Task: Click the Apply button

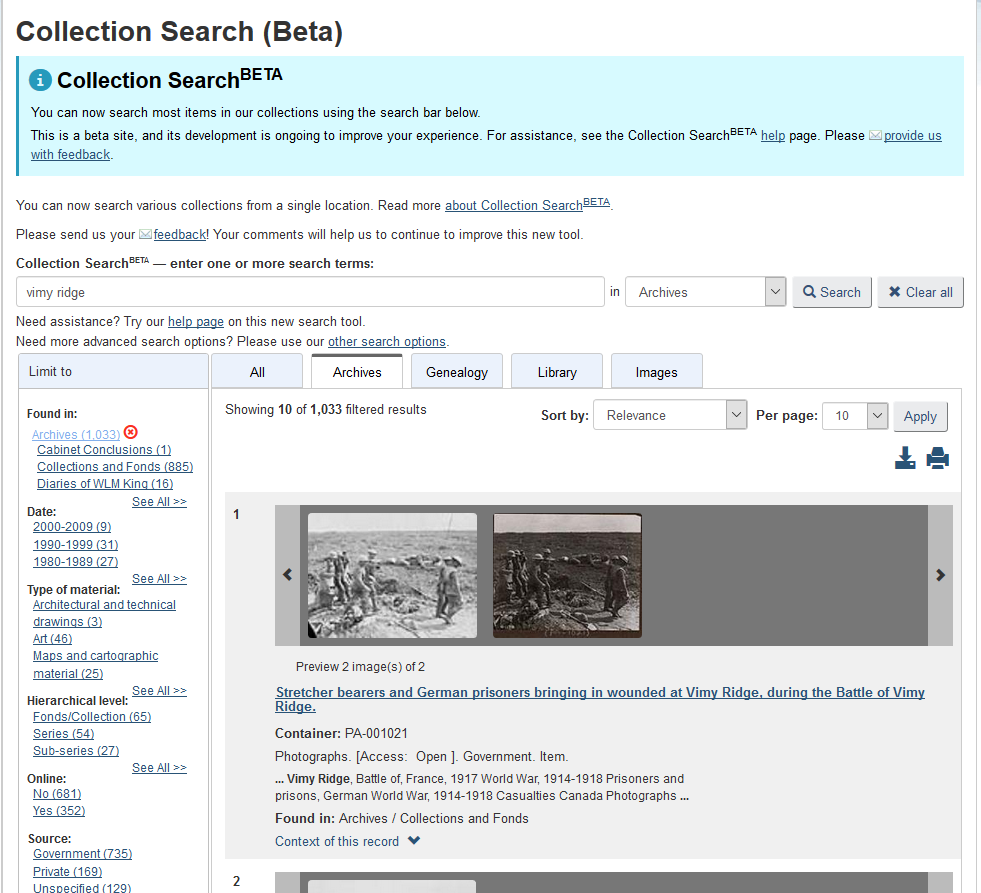Action: click(920, 416)
